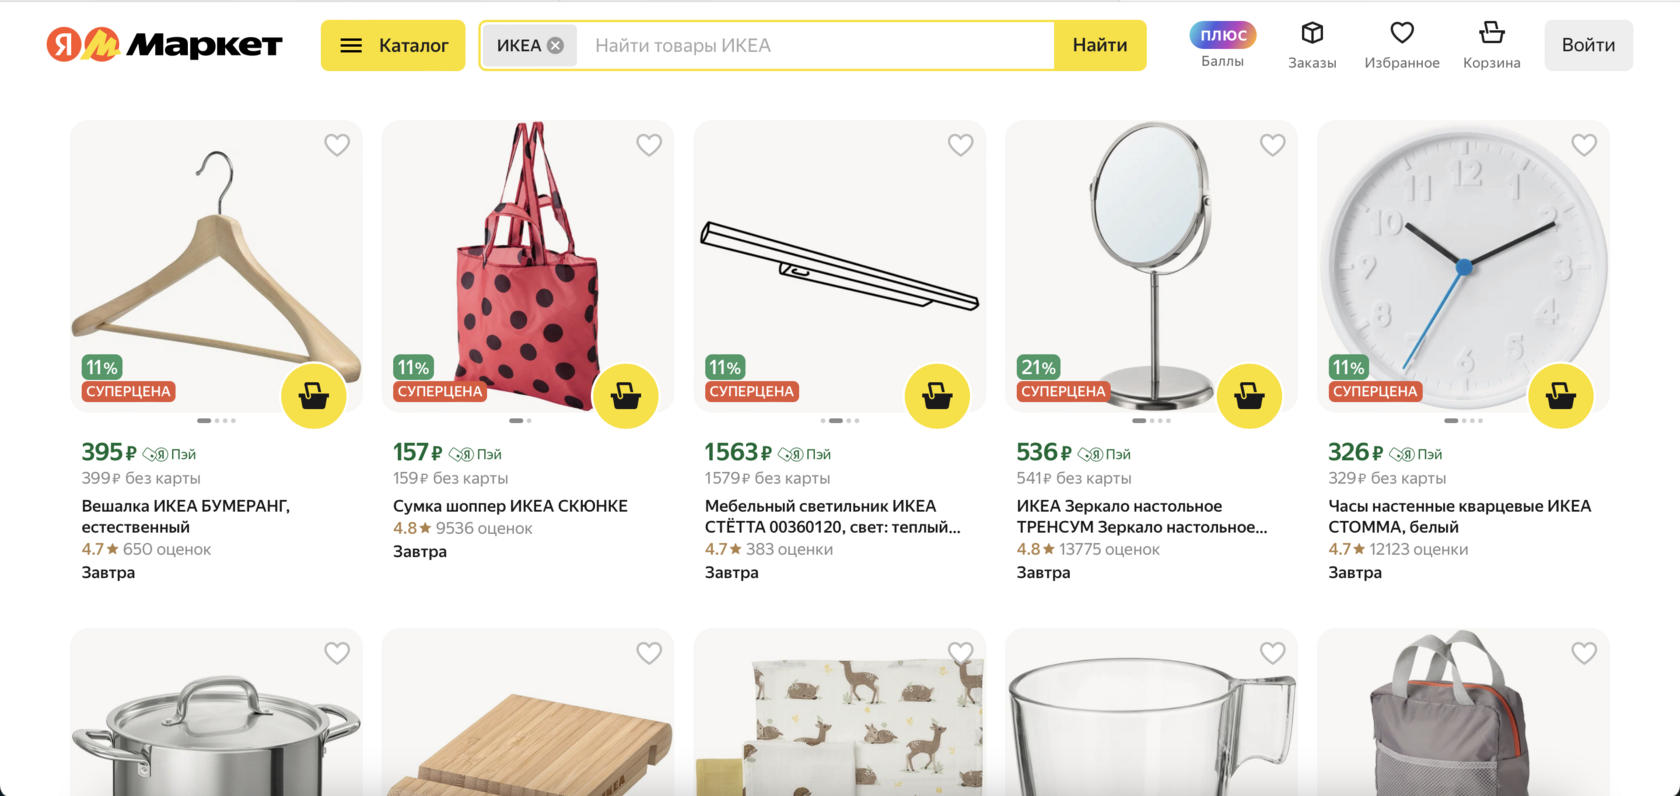Remove the ИКЕА search filter chip
Image resolution: width=1680 pixels, height=796 pixels.
tap(556, 46)
